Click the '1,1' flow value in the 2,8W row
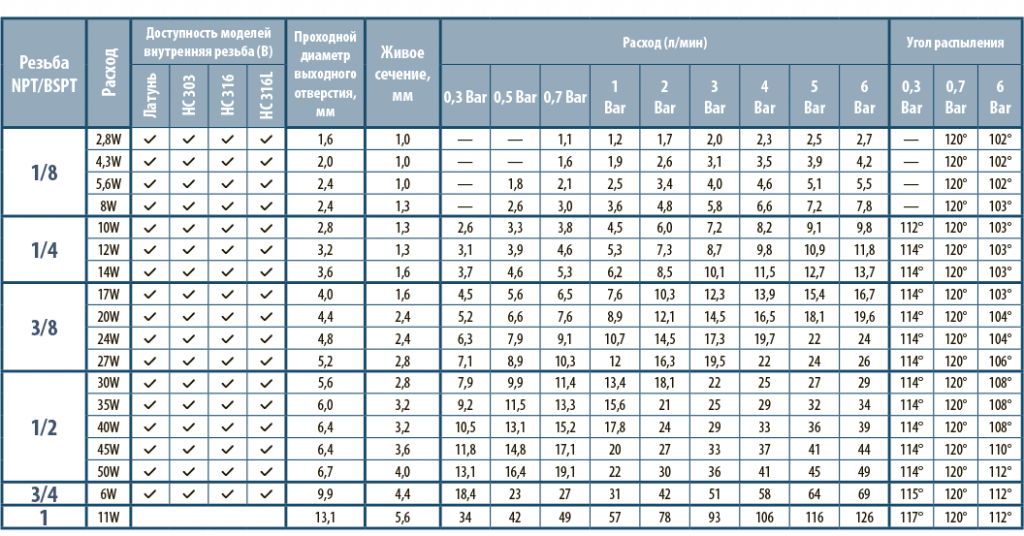 [x=565, y=139]
